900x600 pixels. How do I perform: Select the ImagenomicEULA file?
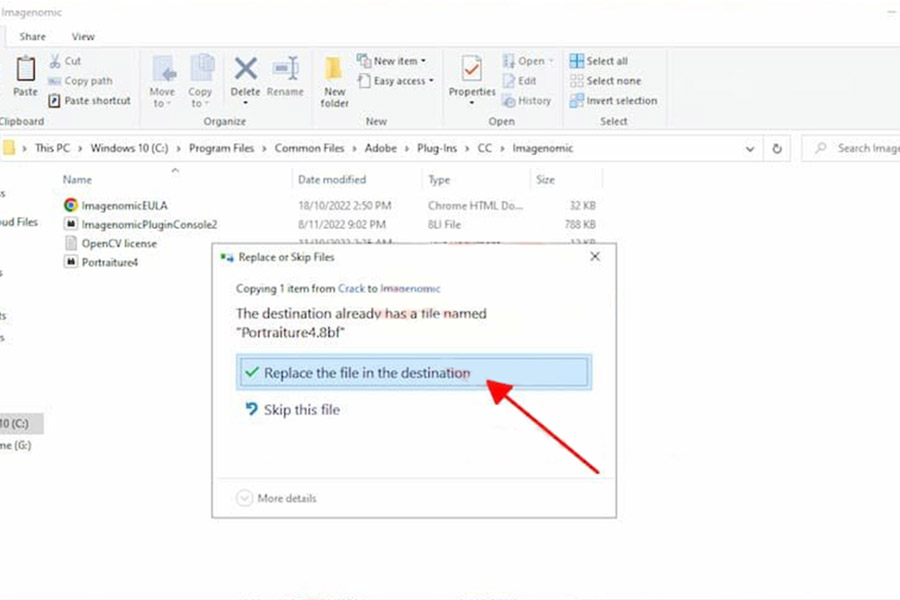pos(125,206)
